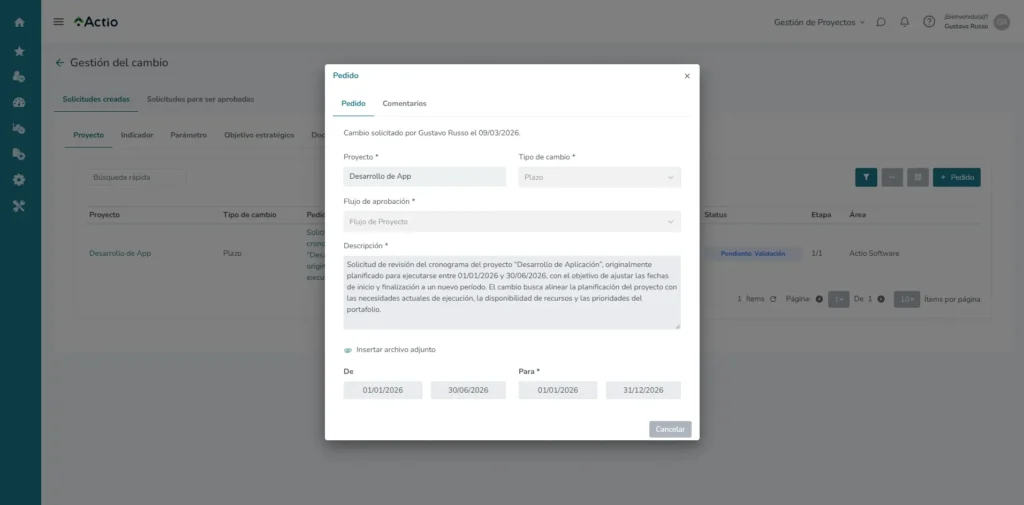Open the chat messages icon in header
1024x505 pixels.
click(881, 22)
